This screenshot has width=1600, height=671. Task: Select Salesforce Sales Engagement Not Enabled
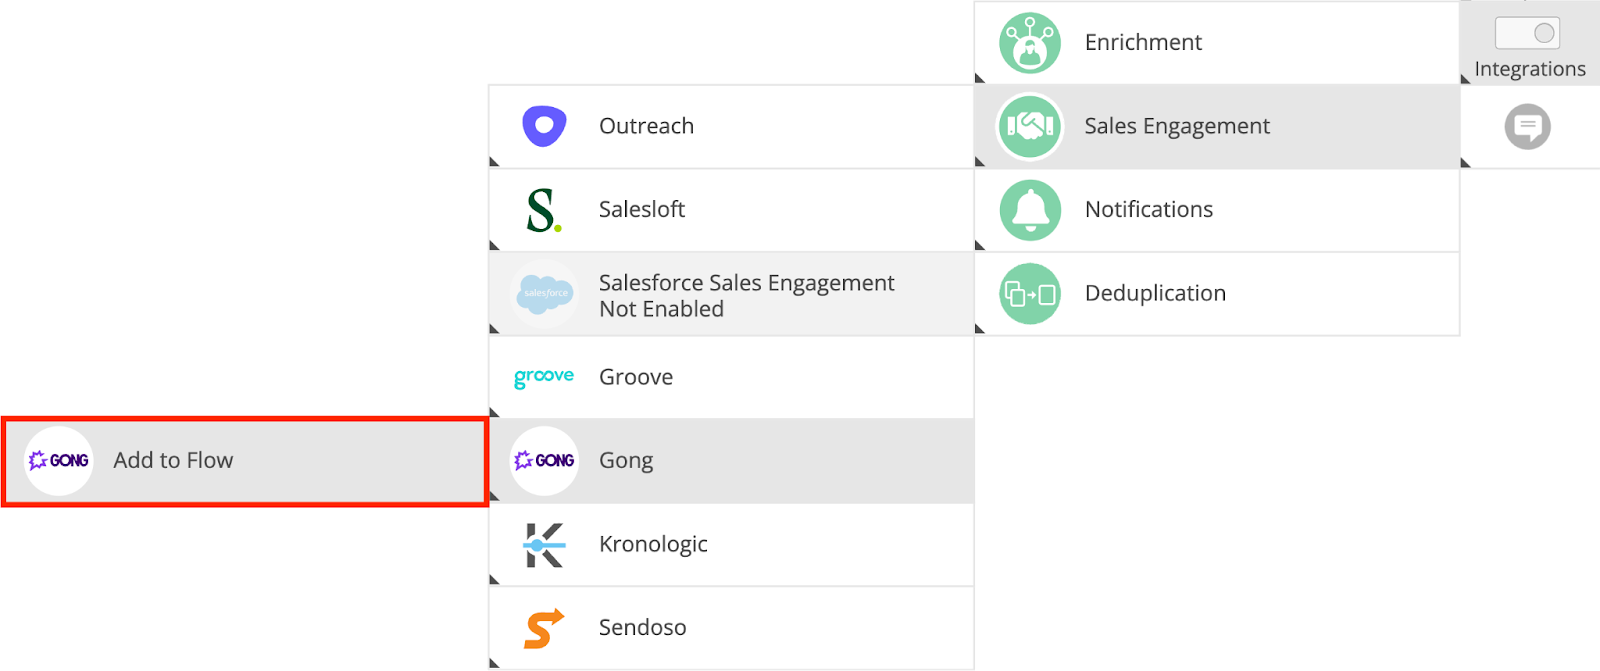pos(731,294)
